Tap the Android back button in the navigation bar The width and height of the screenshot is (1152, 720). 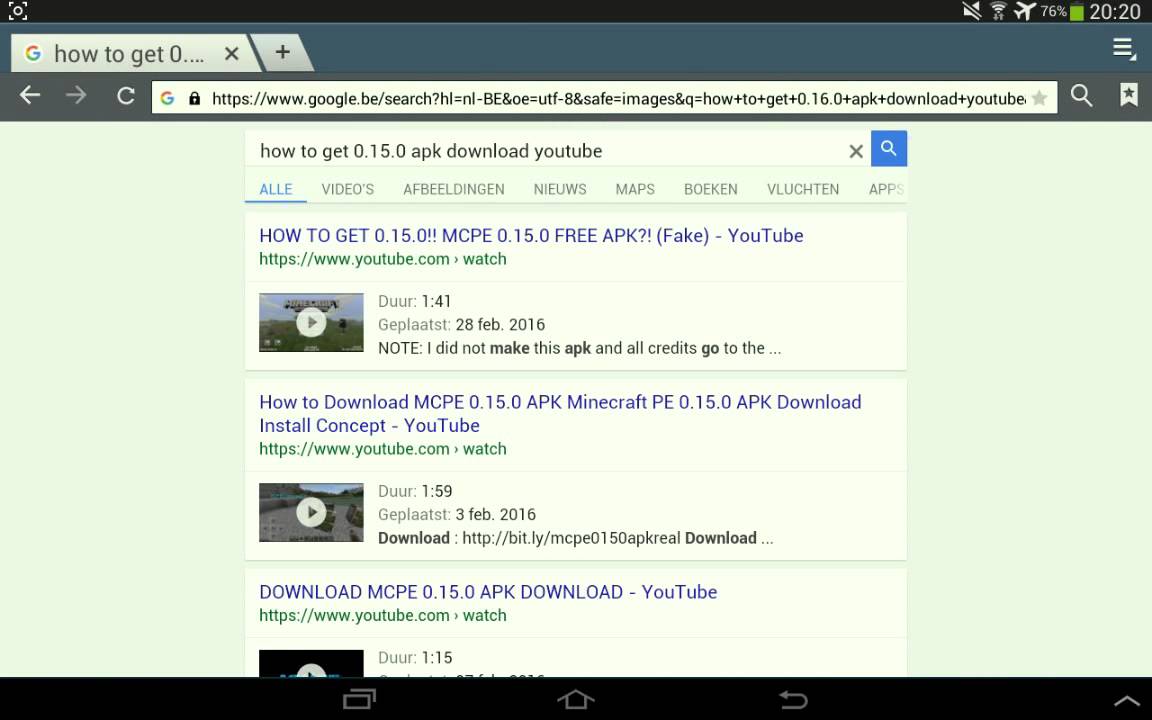[793, 699]
